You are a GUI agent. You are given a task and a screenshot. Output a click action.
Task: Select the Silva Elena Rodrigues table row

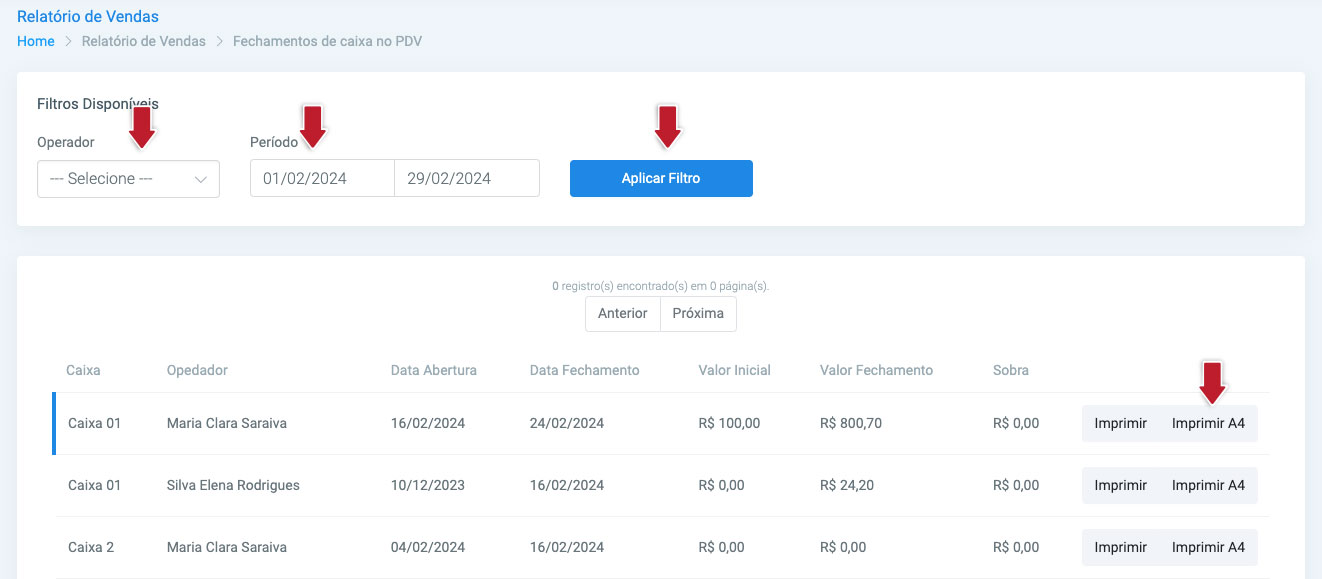click(661, 485)
